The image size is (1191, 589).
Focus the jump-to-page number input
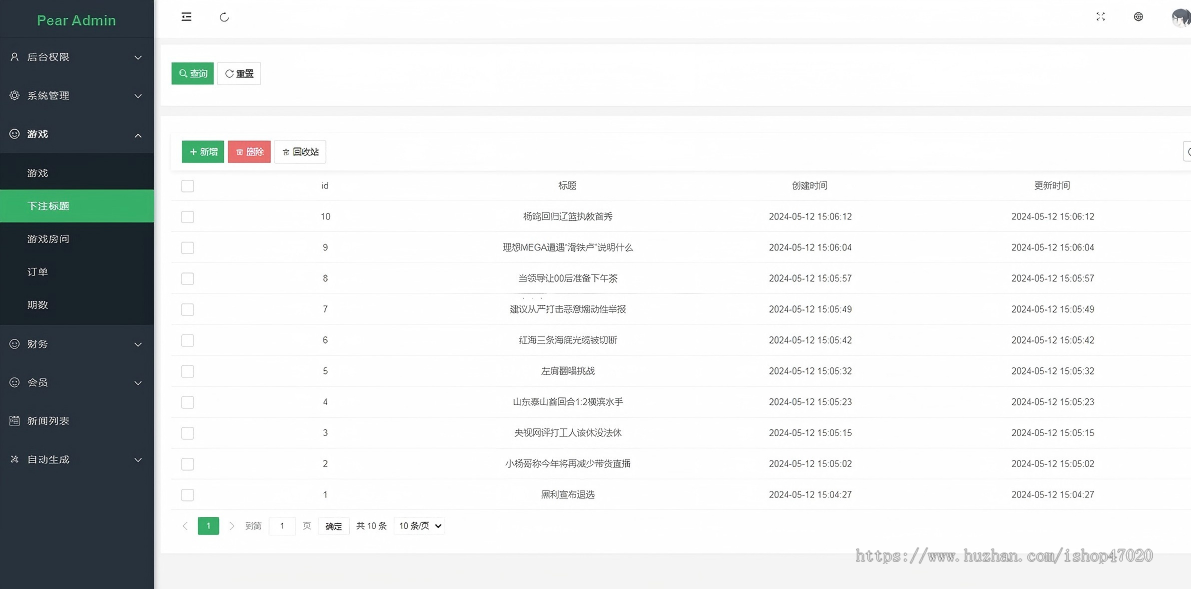tap(283, 526)
